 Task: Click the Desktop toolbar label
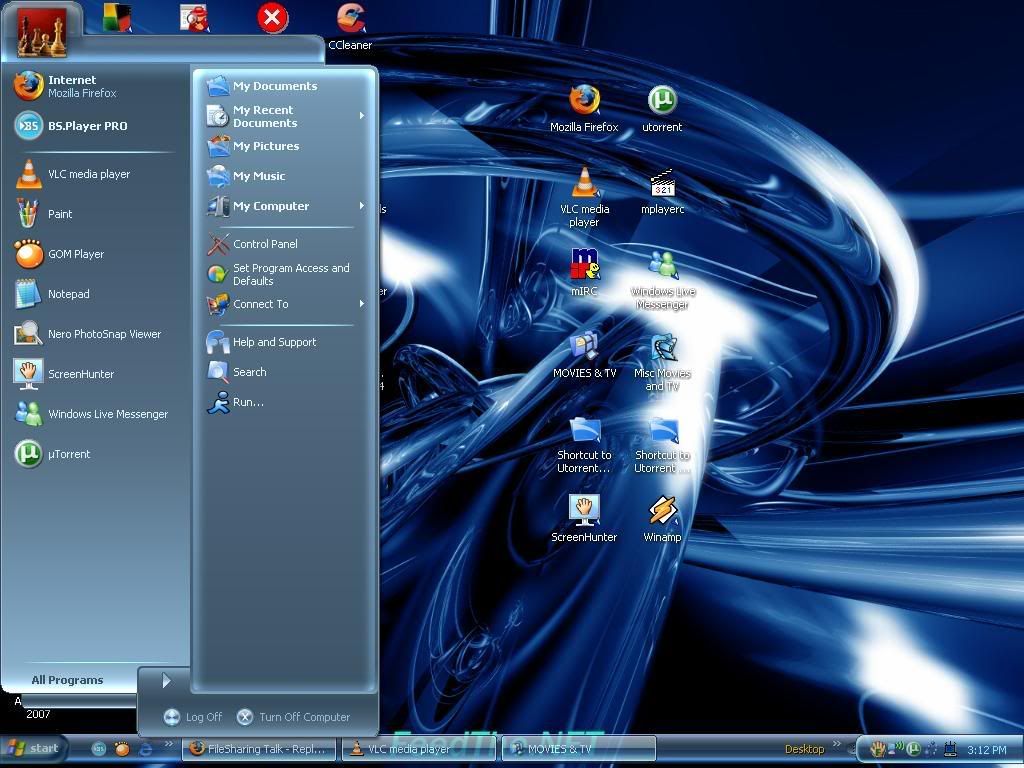pos(805,749)
